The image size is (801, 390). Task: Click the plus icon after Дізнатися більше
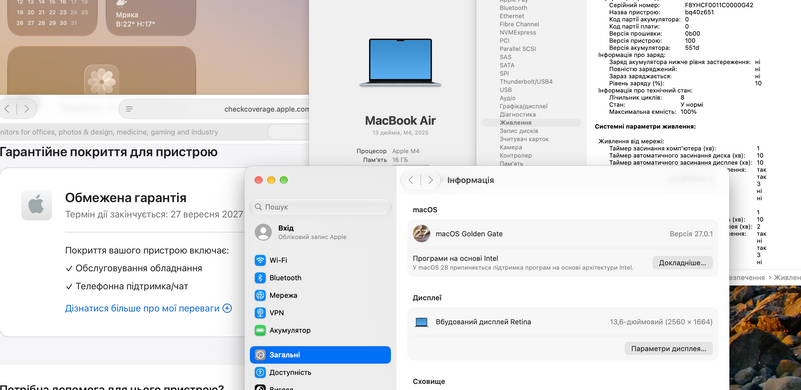(x=227, y=308)
